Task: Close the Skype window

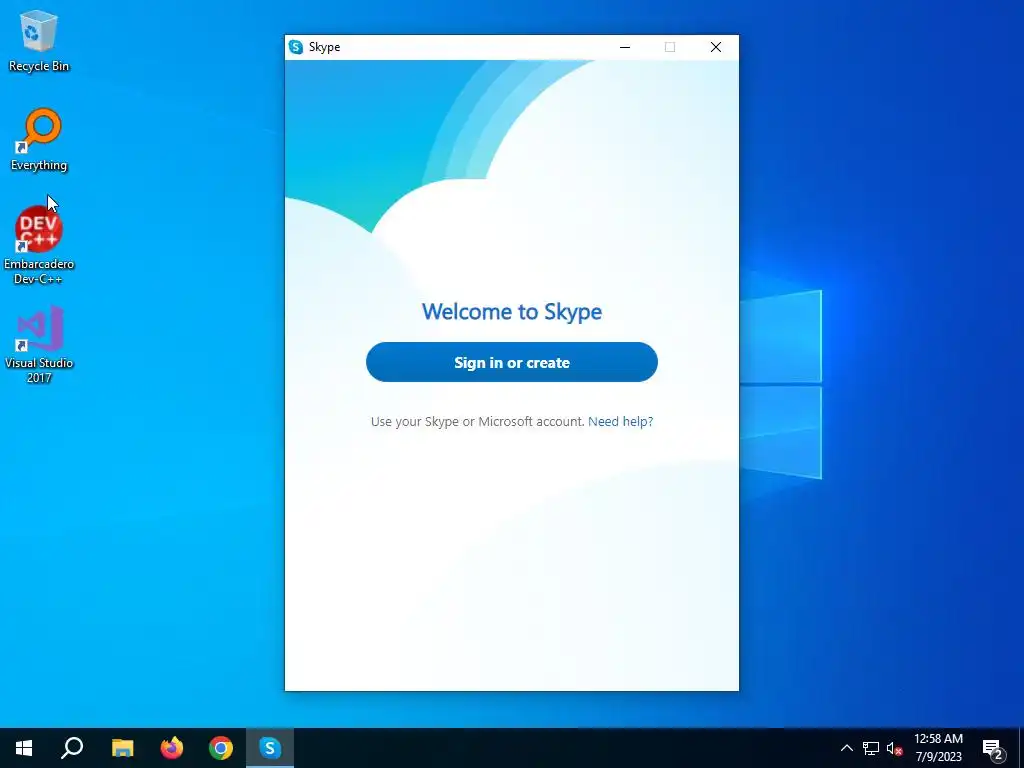Action: pos(716,47)
